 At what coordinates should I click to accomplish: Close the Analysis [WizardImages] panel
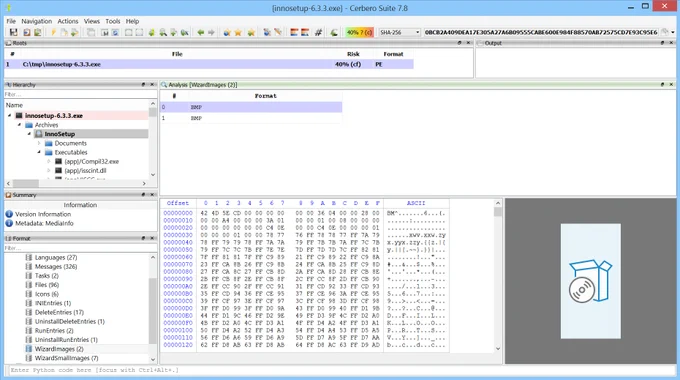click(x=671, y=85)
